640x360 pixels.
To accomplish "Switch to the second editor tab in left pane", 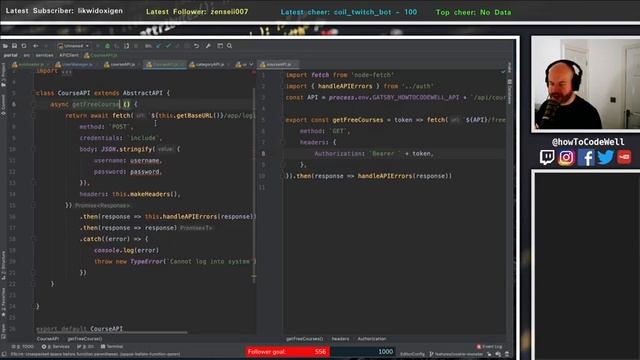I will [x=76, y=64].
